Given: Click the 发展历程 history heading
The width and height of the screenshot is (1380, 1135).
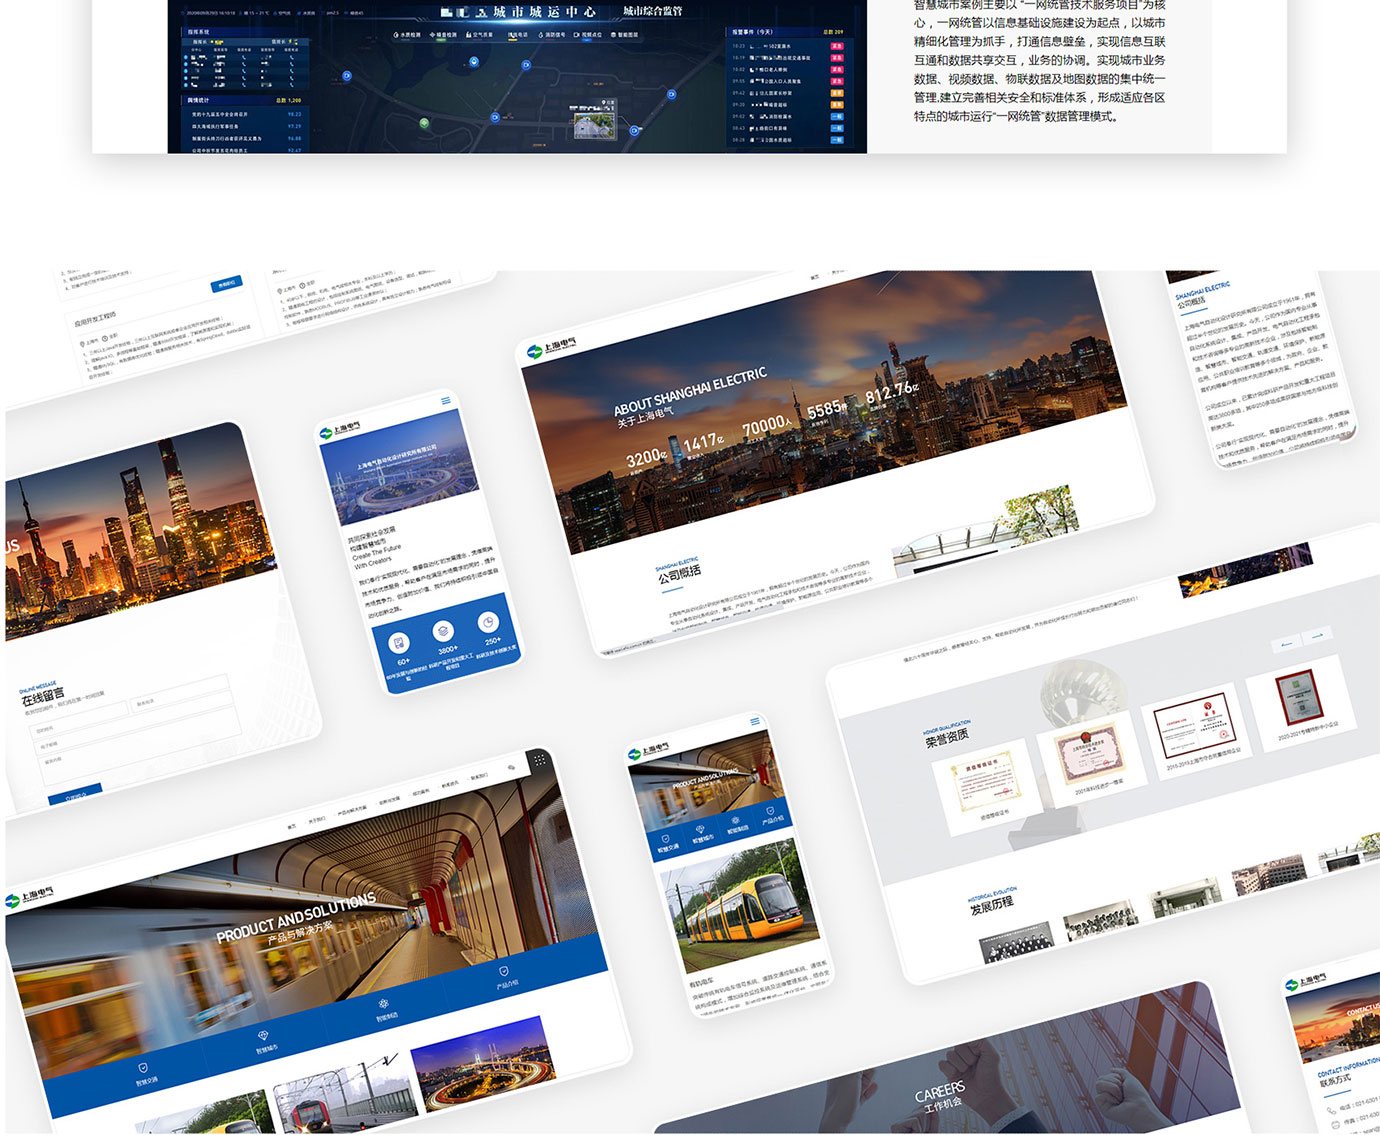Looking at the screenshot, I should pos(991,904).
